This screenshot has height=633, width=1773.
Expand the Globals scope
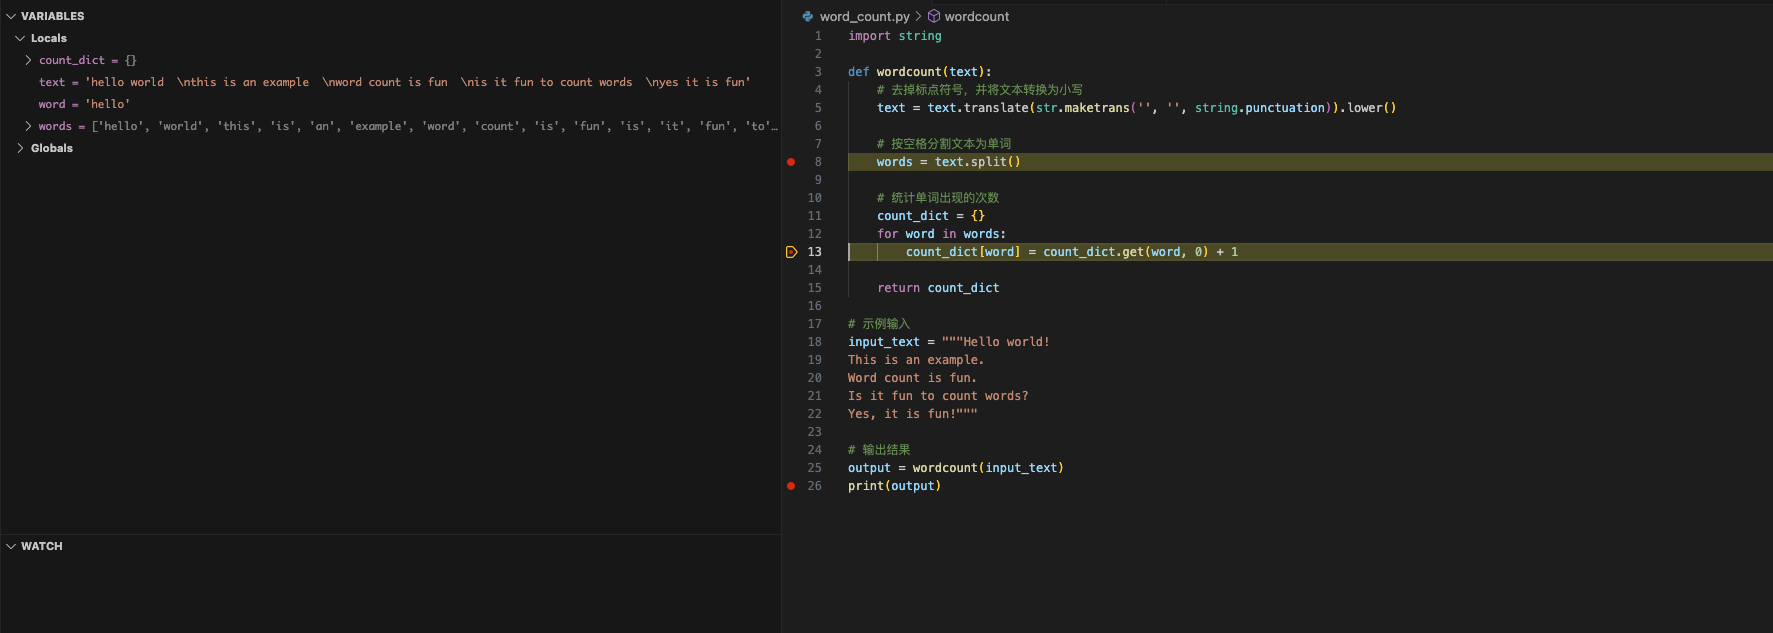pos(20,148)
